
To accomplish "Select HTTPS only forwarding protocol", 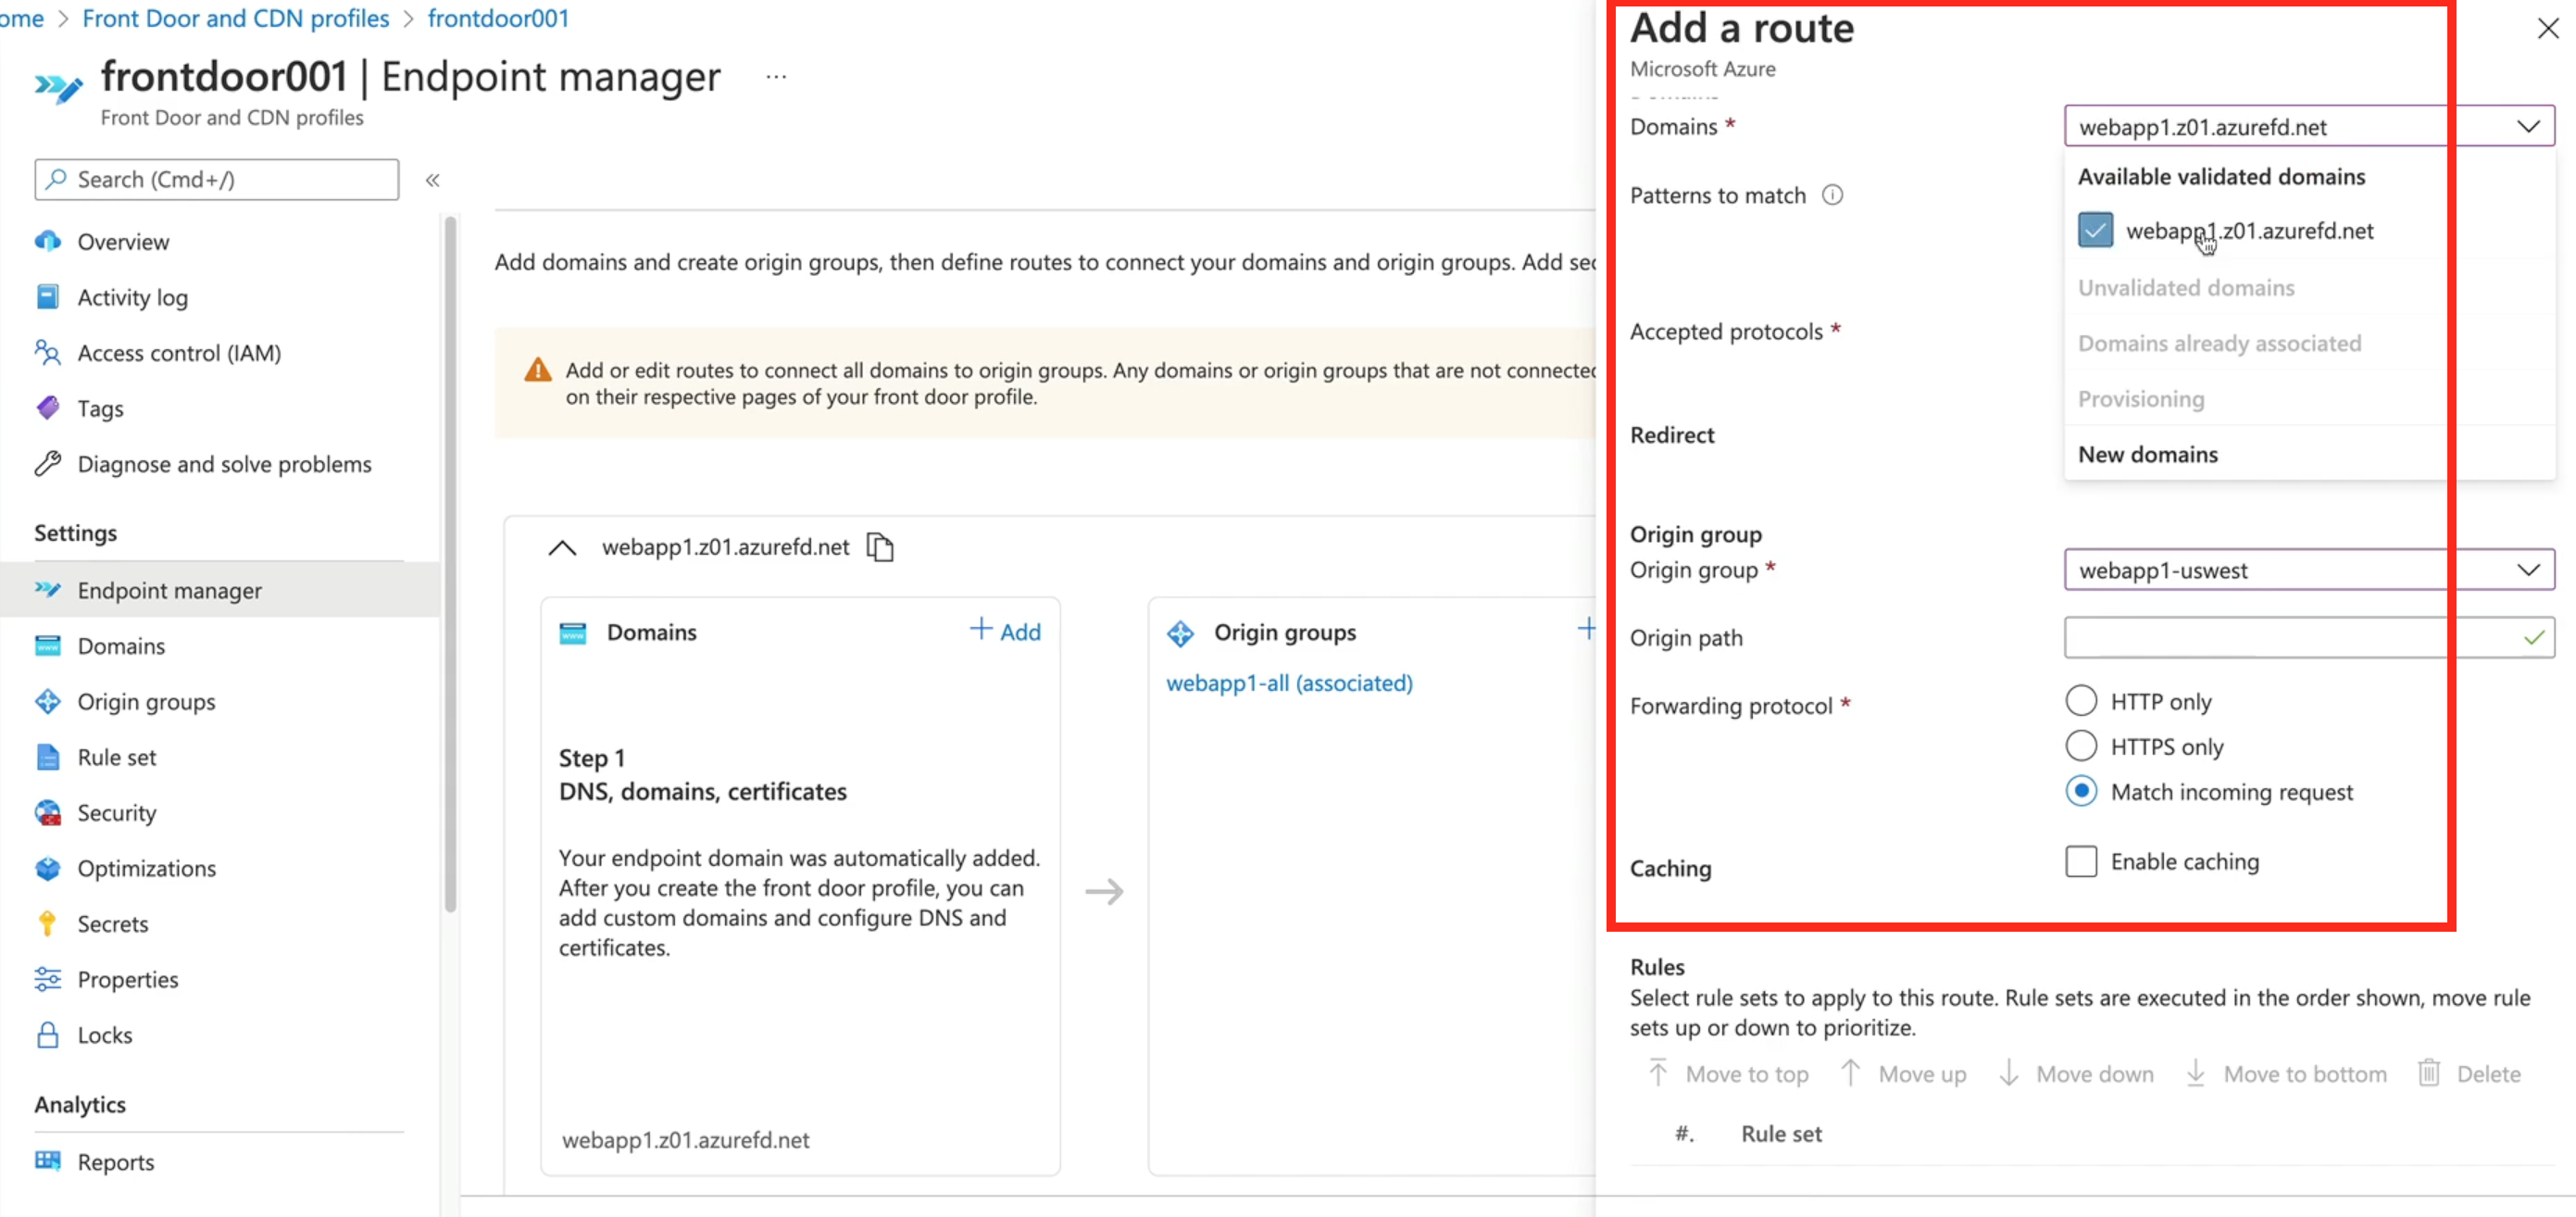I will pyautogui.click(x=2080, y=746).
